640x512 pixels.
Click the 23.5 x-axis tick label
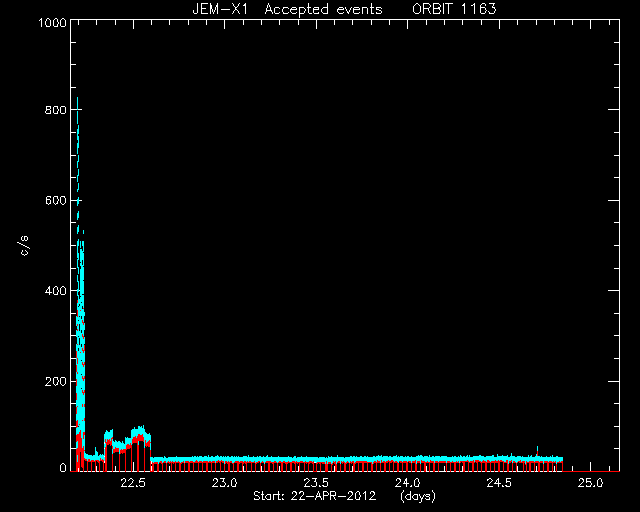tap(316, 483)
